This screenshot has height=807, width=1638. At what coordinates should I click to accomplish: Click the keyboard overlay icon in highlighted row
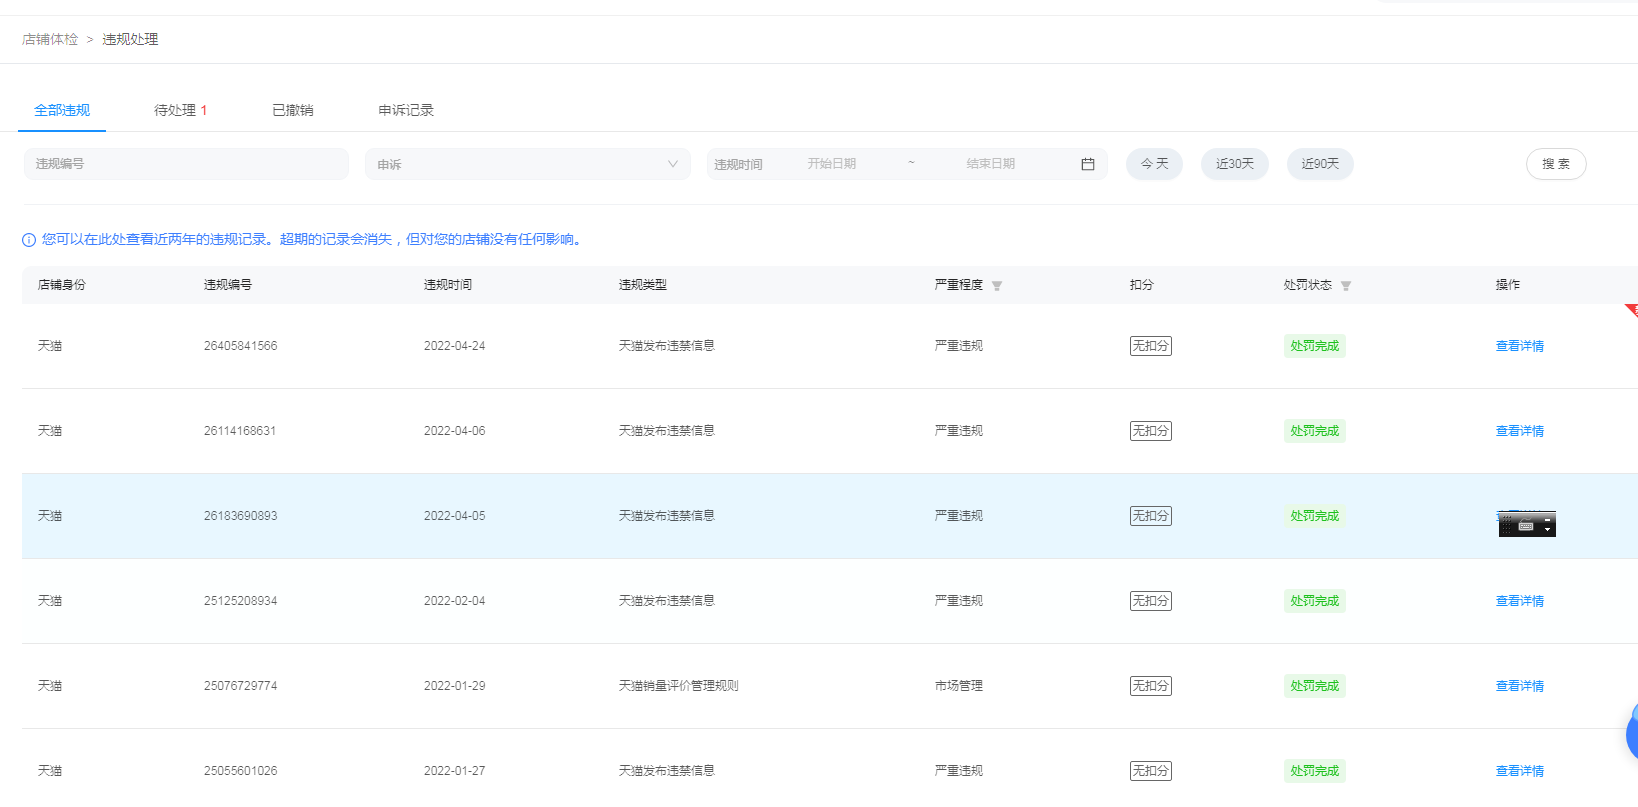coord(1526,525)
